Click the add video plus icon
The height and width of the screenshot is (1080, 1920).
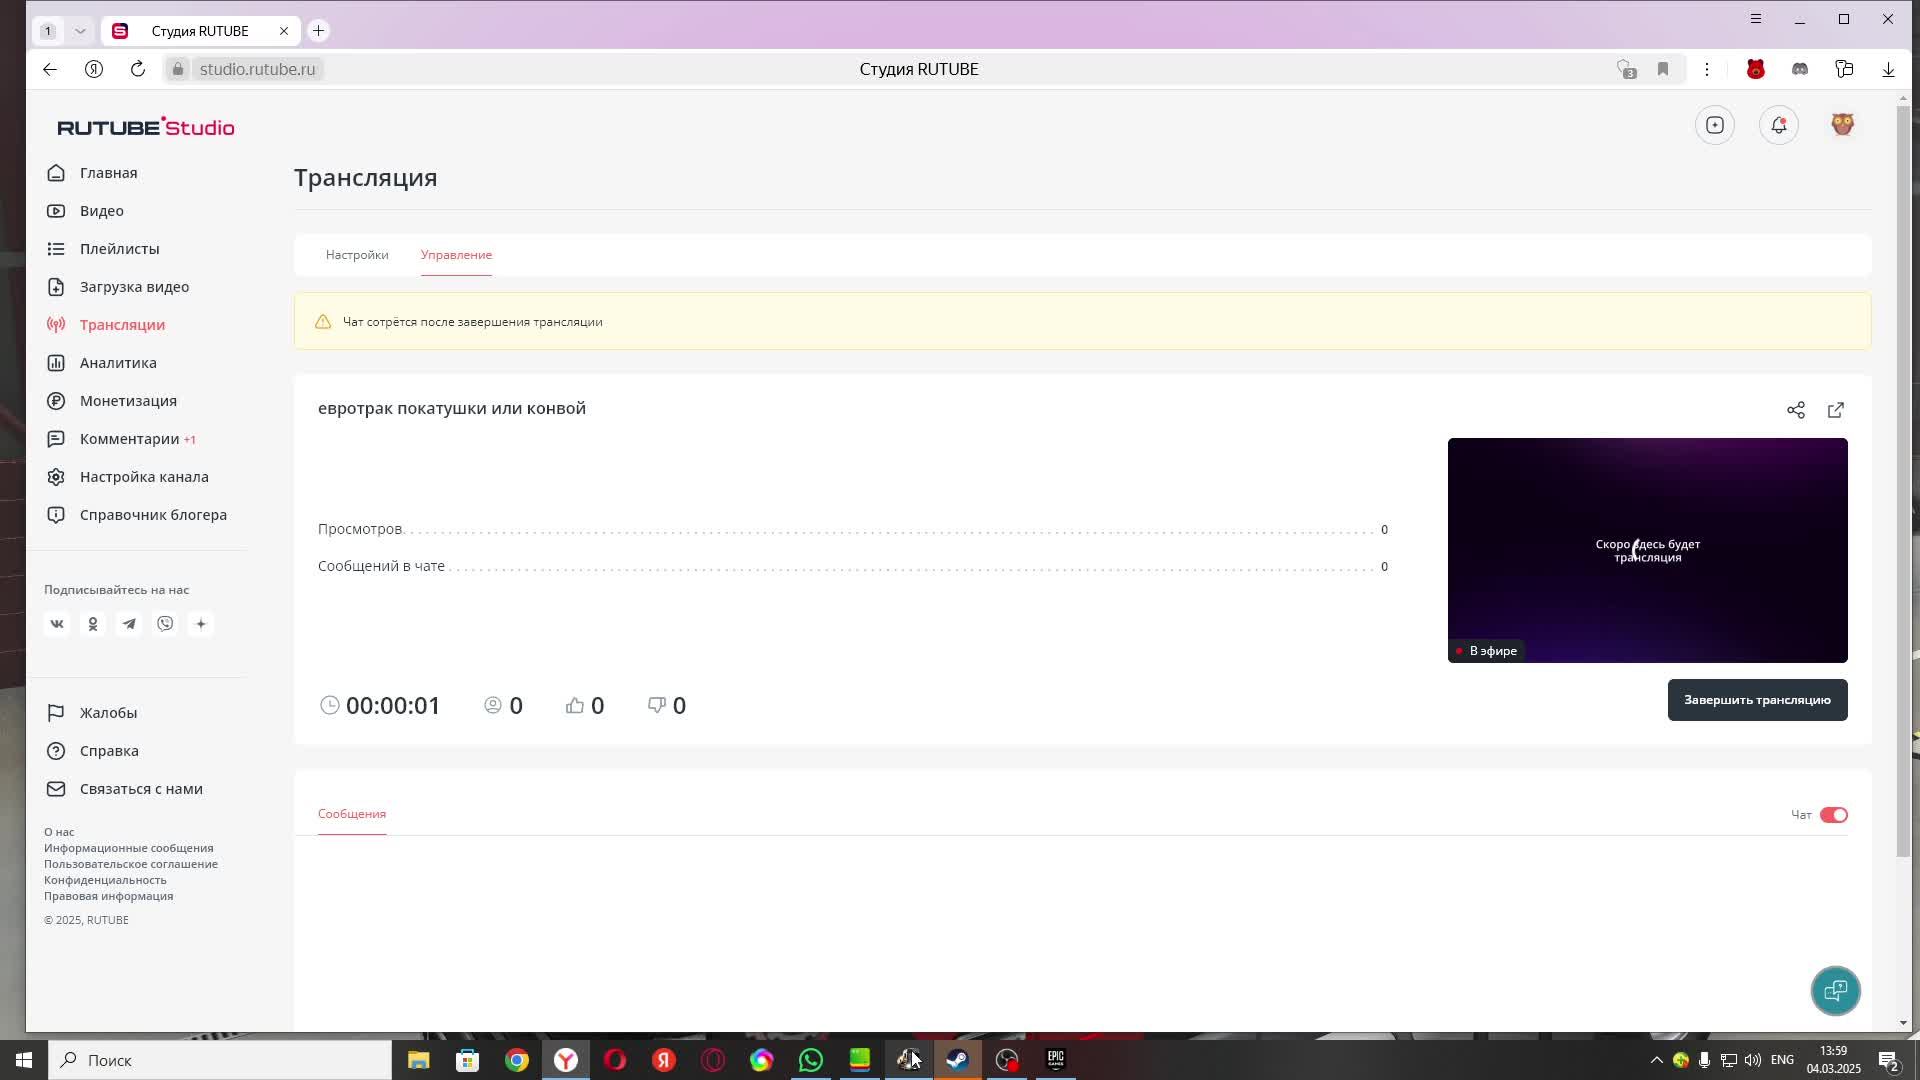coord(1714,125)
